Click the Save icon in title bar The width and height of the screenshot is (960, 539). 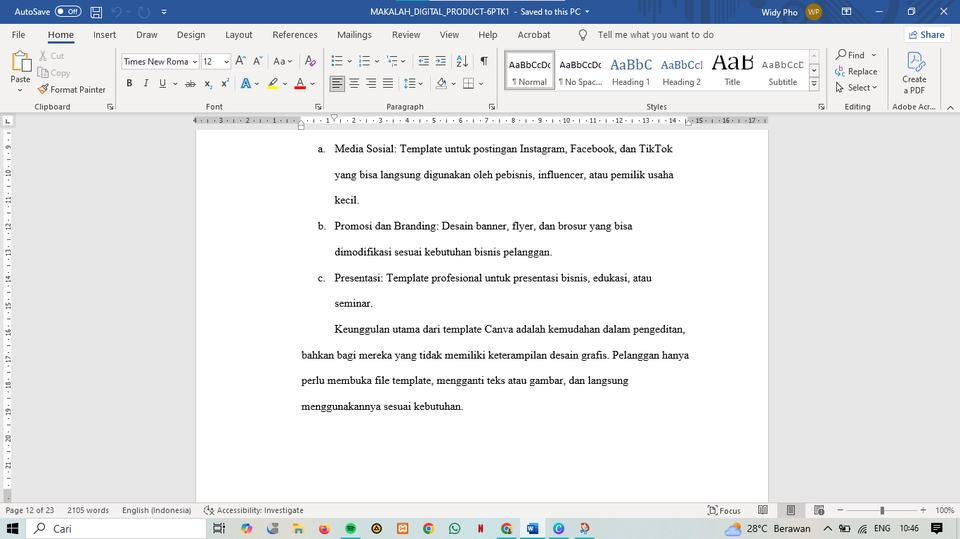tap(96, 12)
